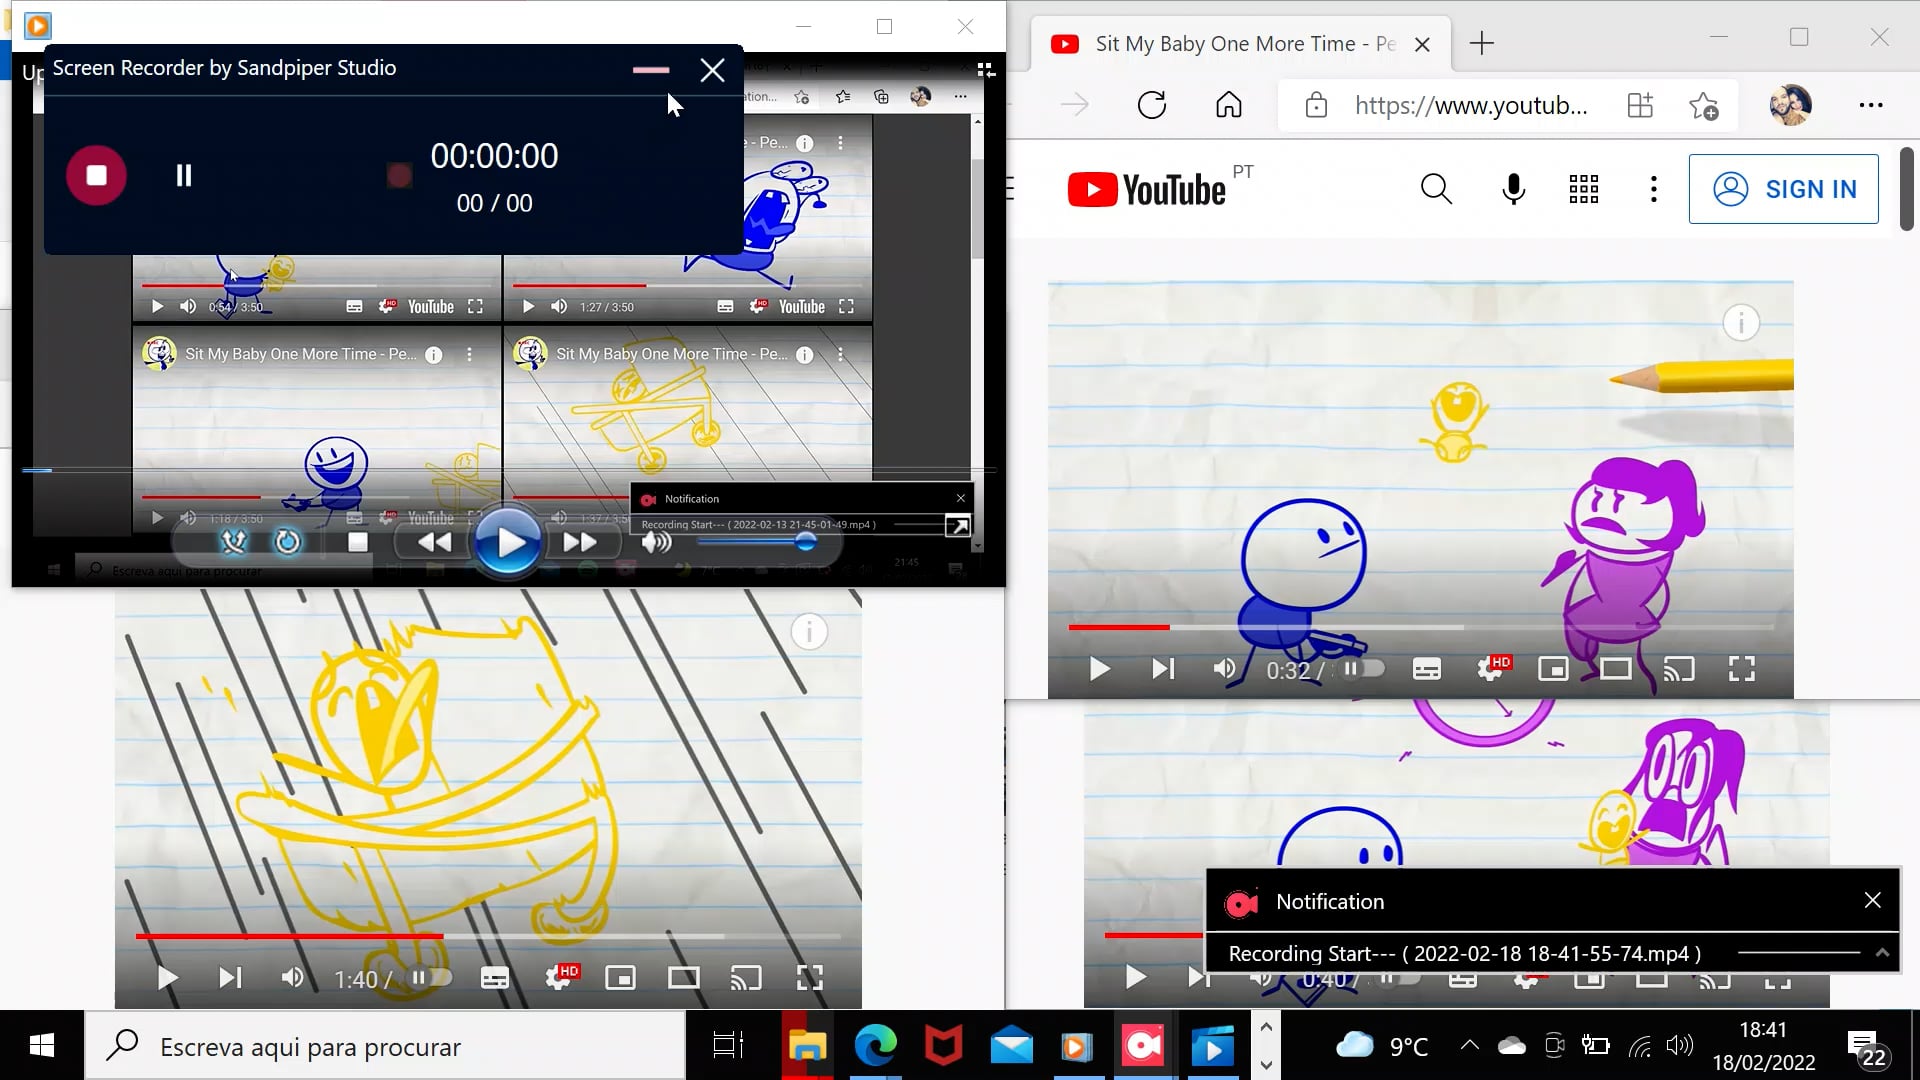Screen dimensions: 1920x1080
Task: Sign in to YouTube
Action: pos(1785,188)
